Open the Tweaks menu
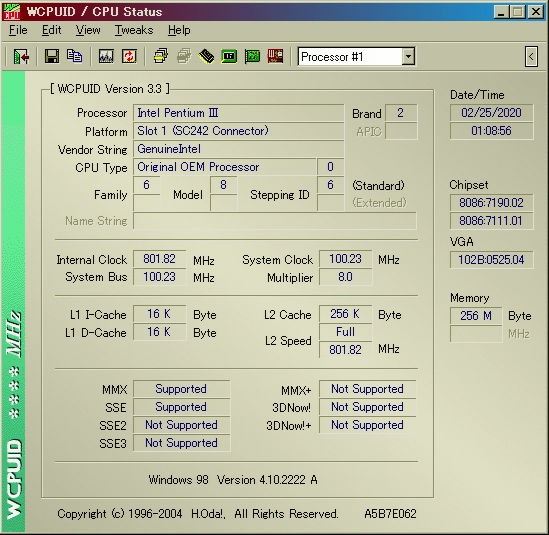 [x=134, y=30]
